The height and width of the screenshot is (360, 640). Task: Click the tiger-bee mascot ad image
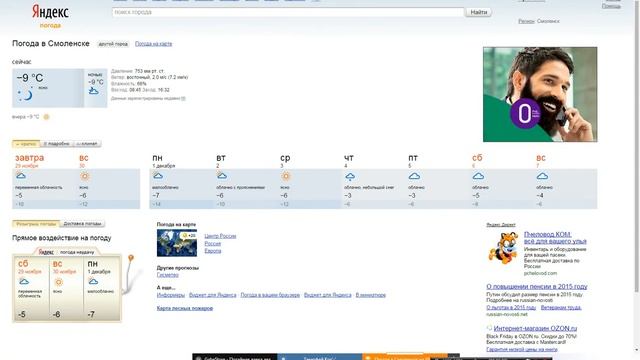(503, 248)
